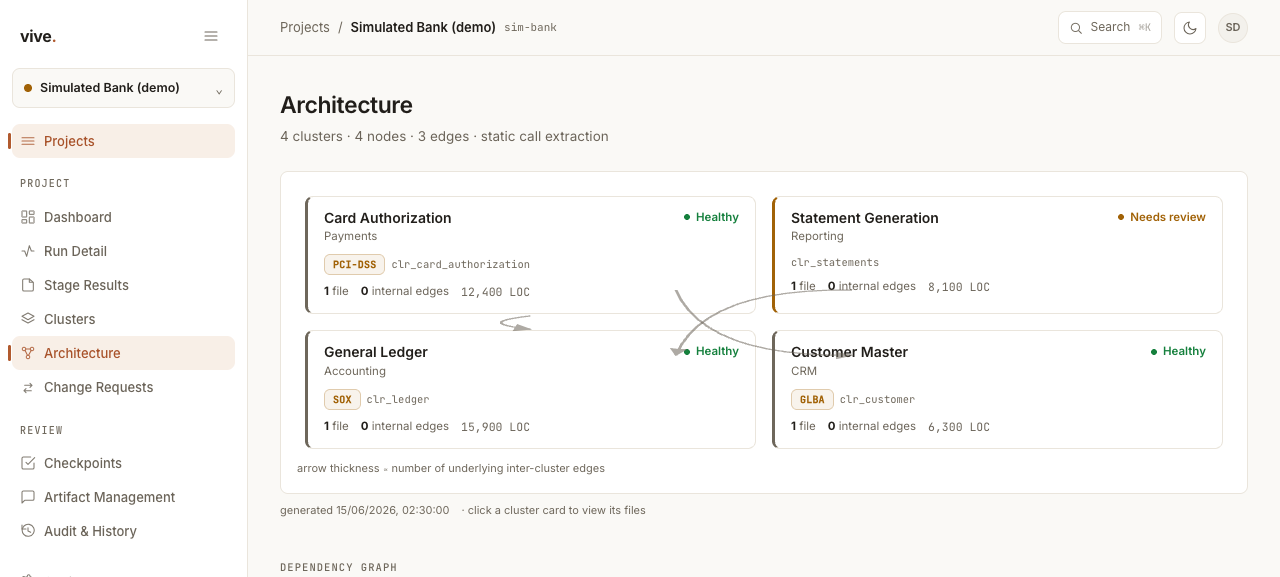Click the 6,300 LOC value
The height and width of the screenshot is (577, 1280).
coord(959,427)
